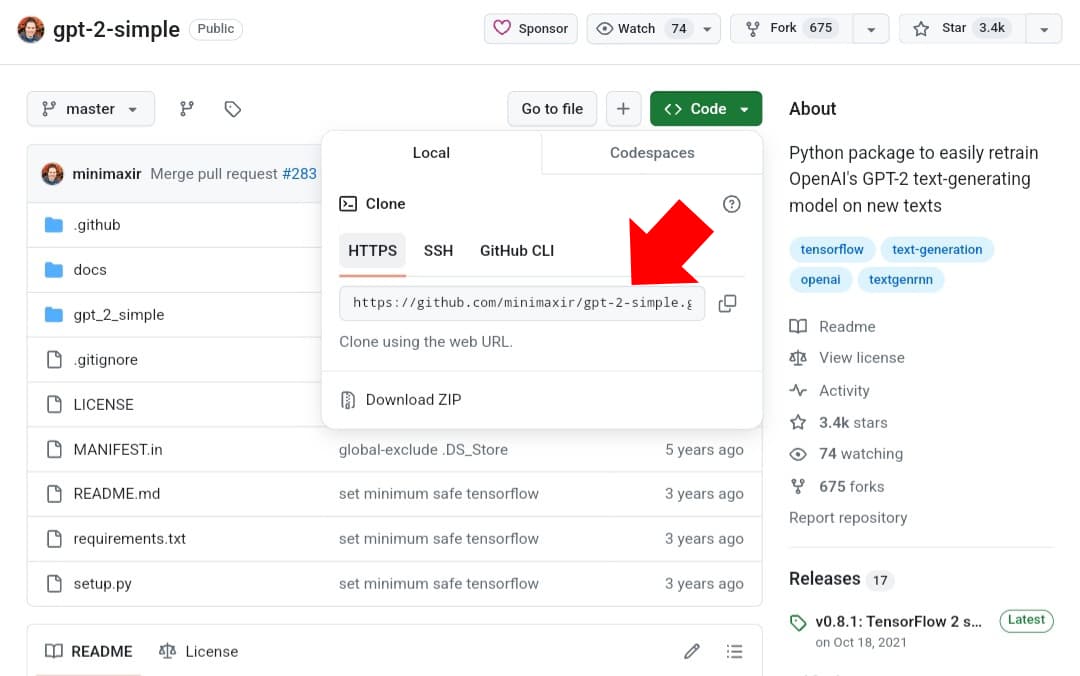Click the plus add file button
This screenshot has width=1080, height=676.
[623, 109]
